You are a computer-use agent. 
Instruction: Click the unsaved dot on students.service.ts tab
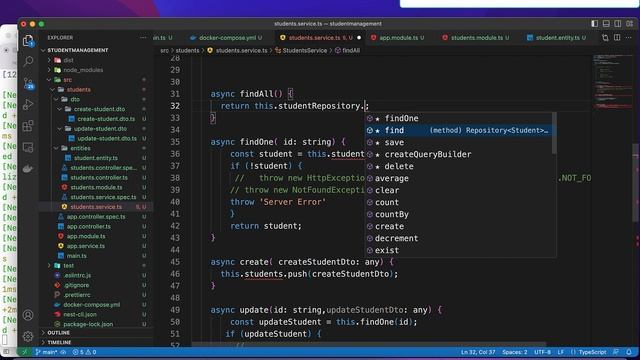(359, 38)
